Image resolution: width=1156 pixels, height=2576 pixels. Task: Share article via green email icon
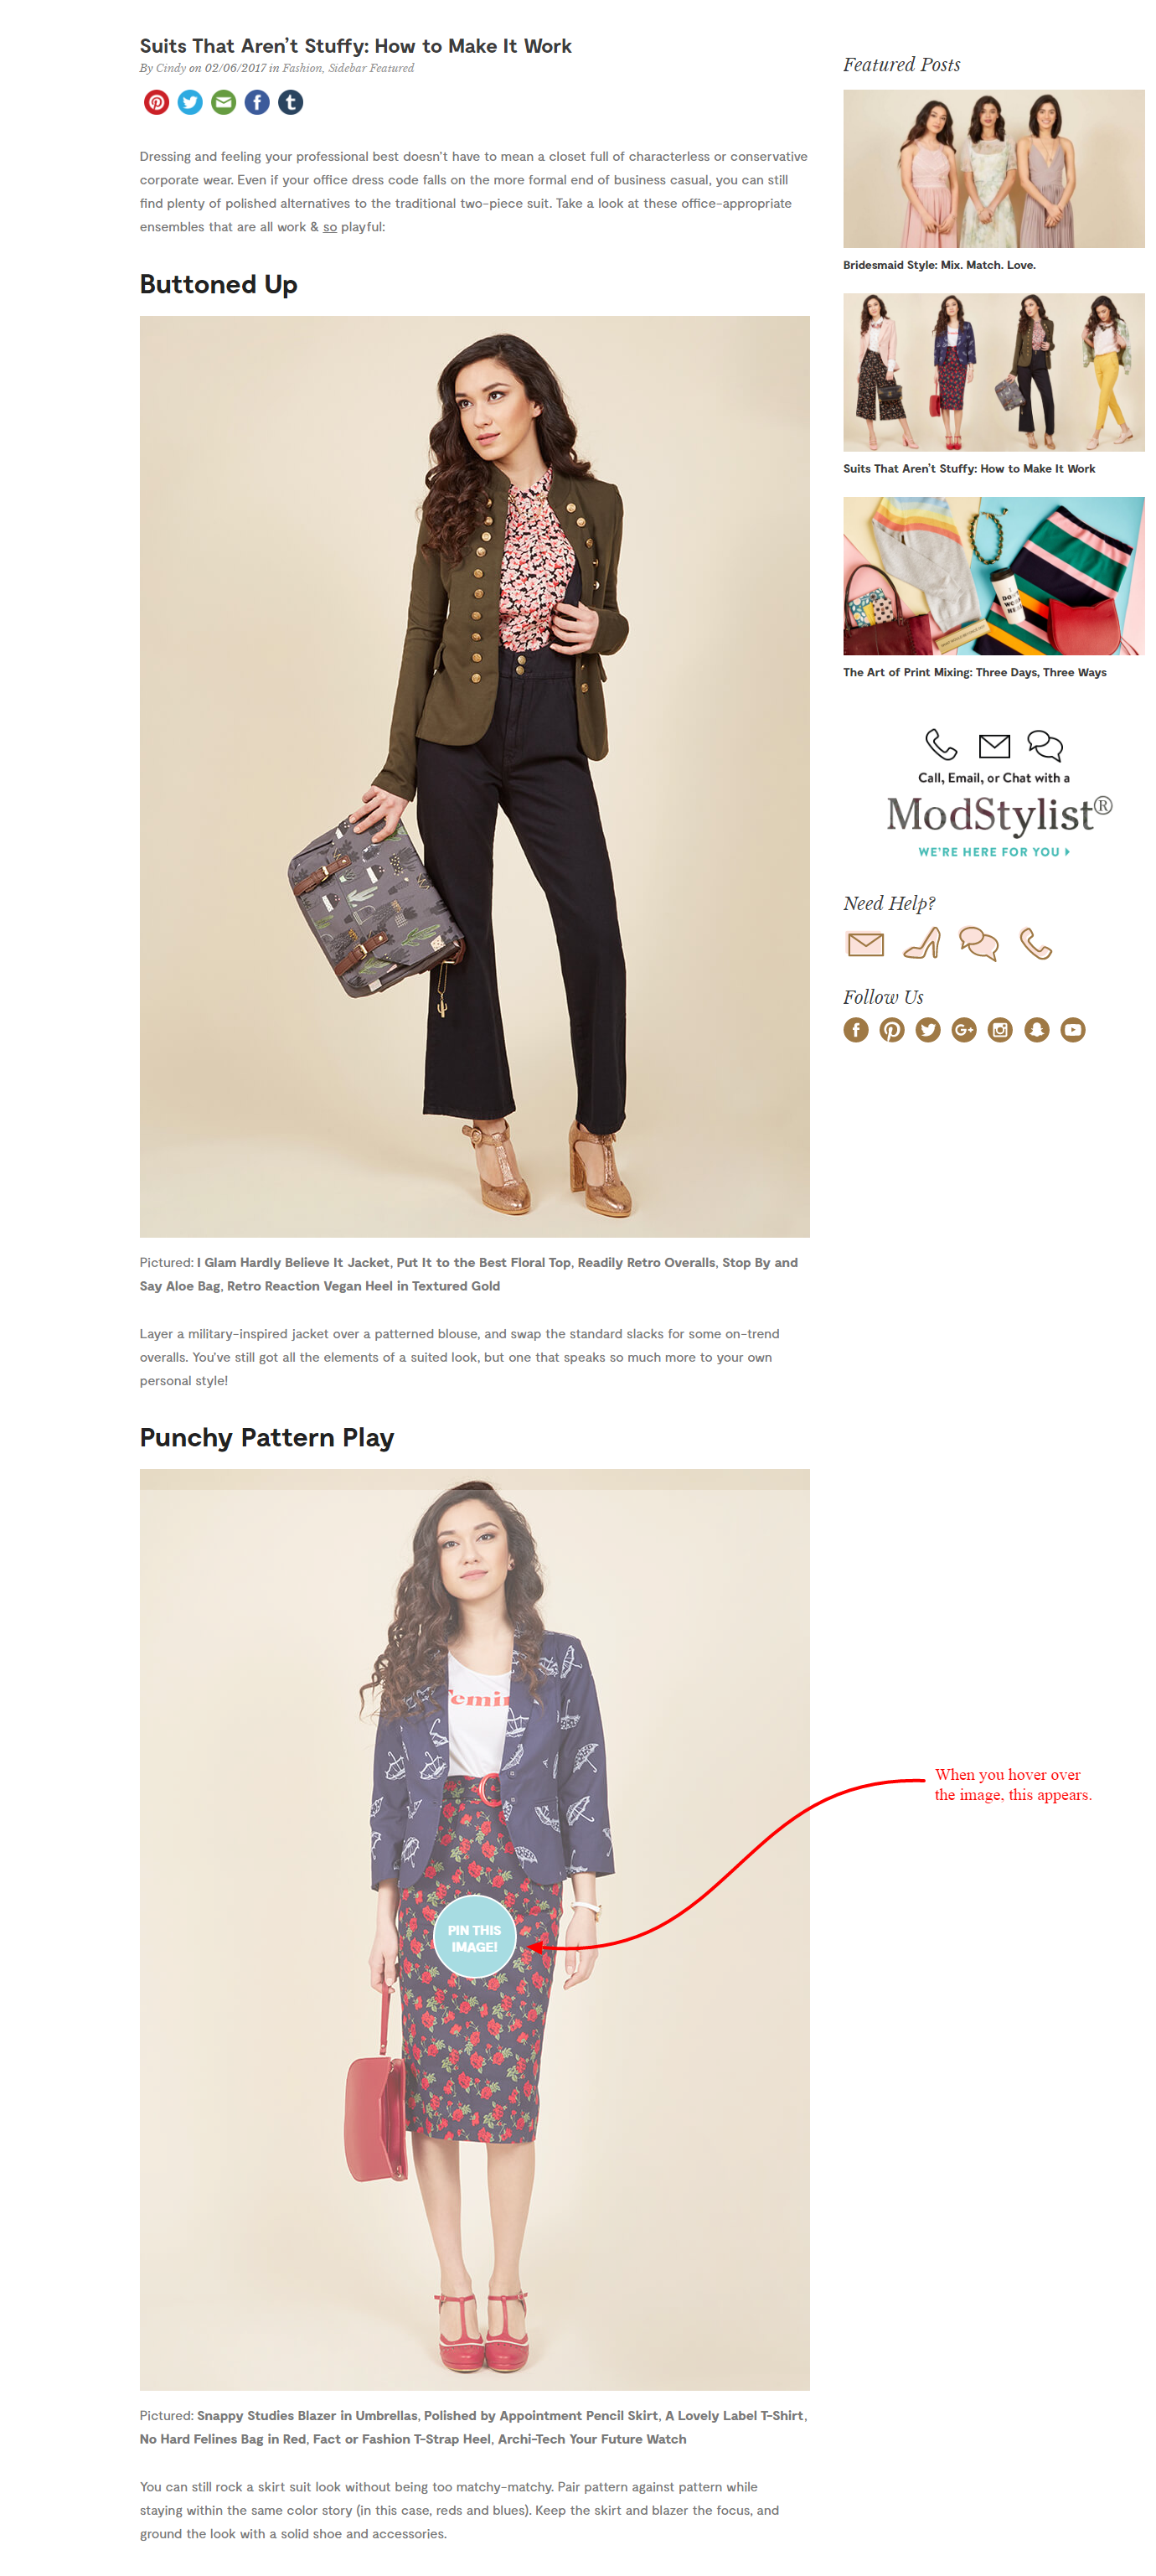click(223, 102)
